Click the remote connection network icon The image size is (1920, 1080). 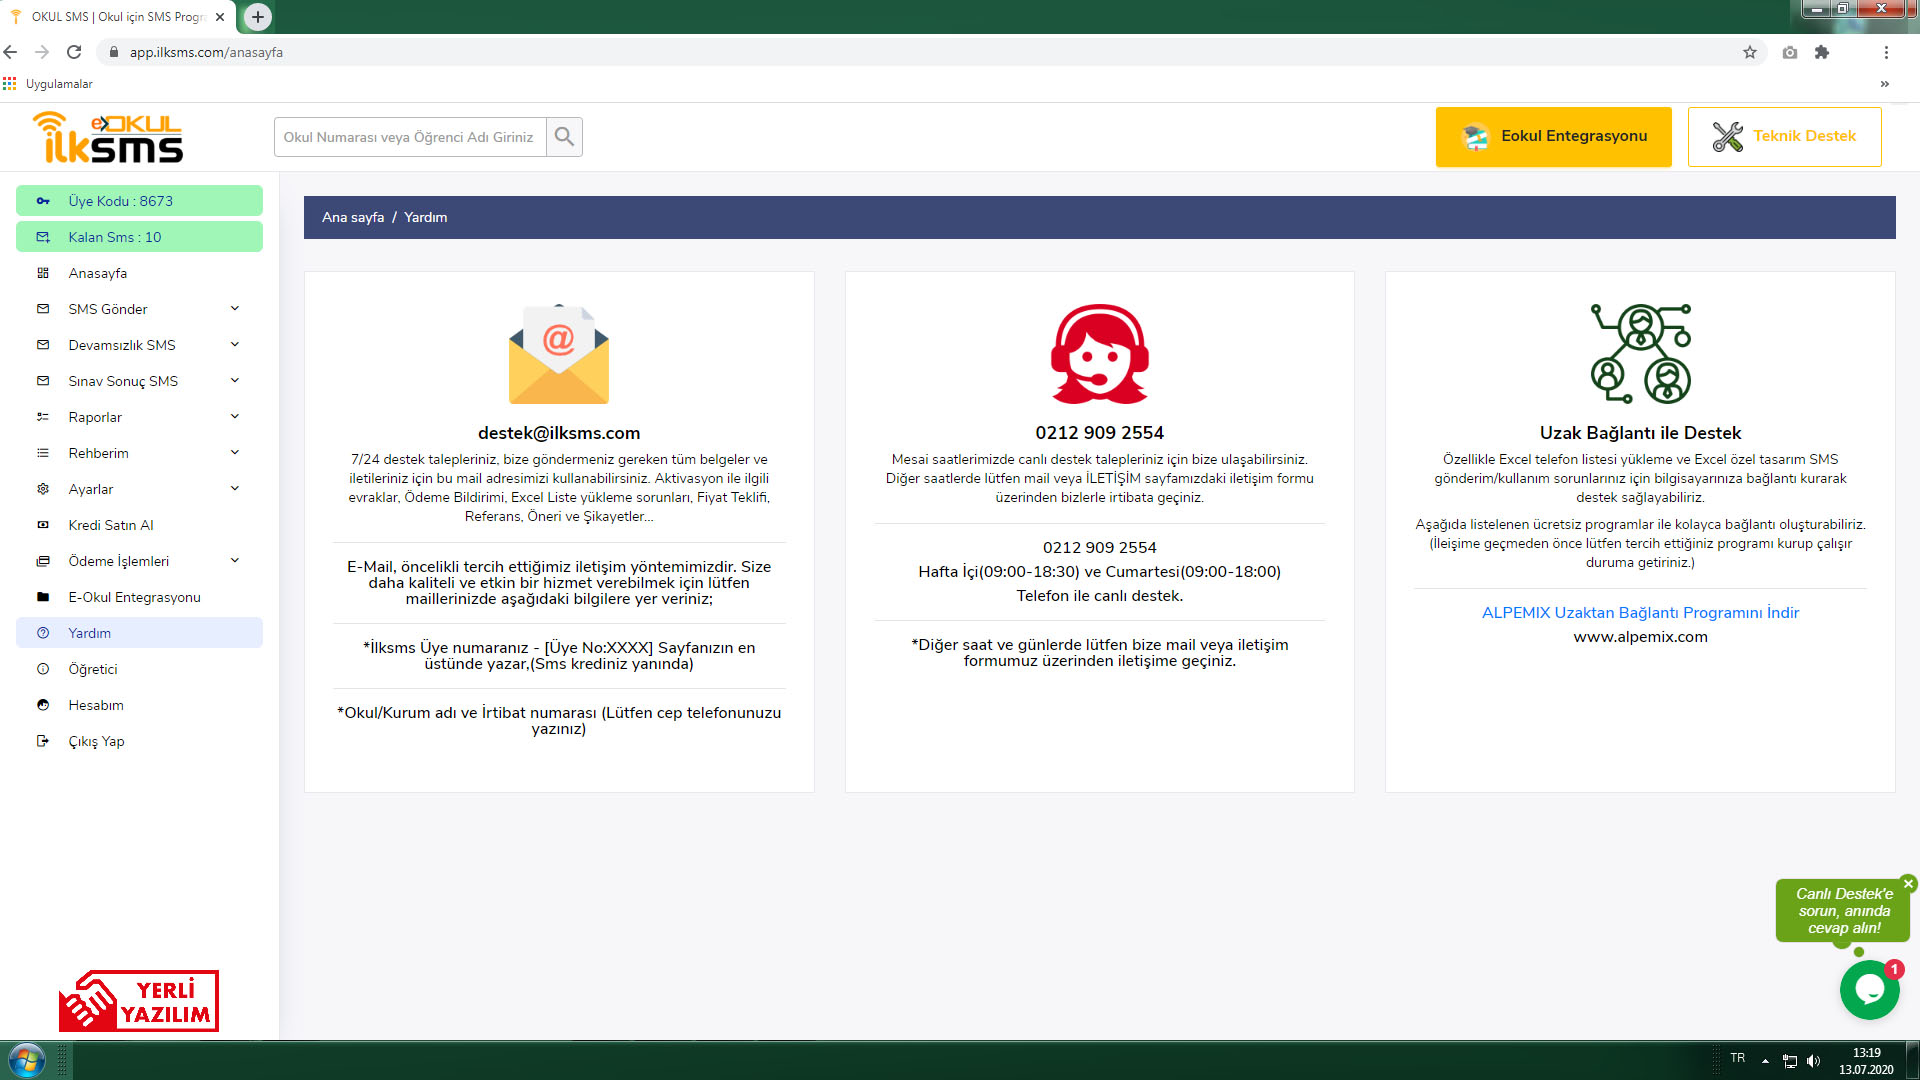1640,354
